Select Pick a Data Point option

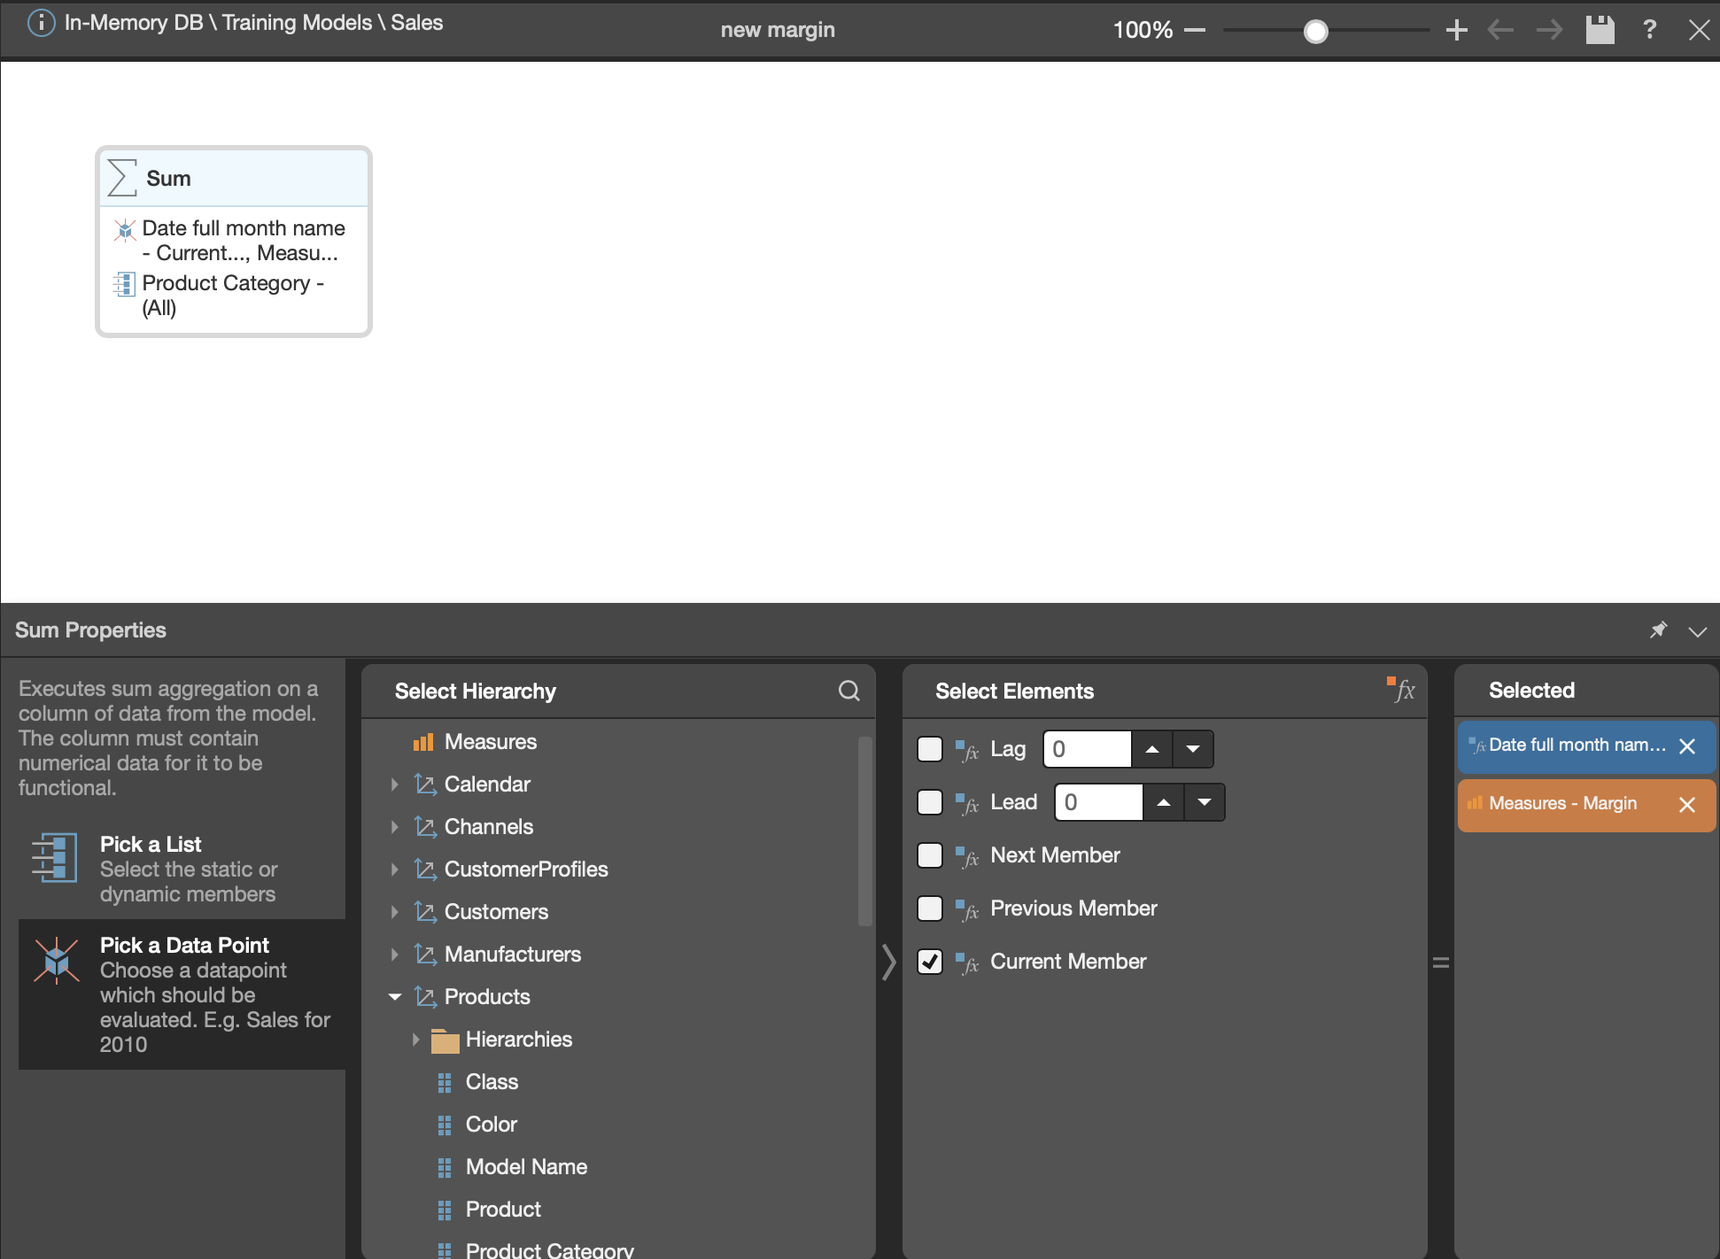click(182, 994)
